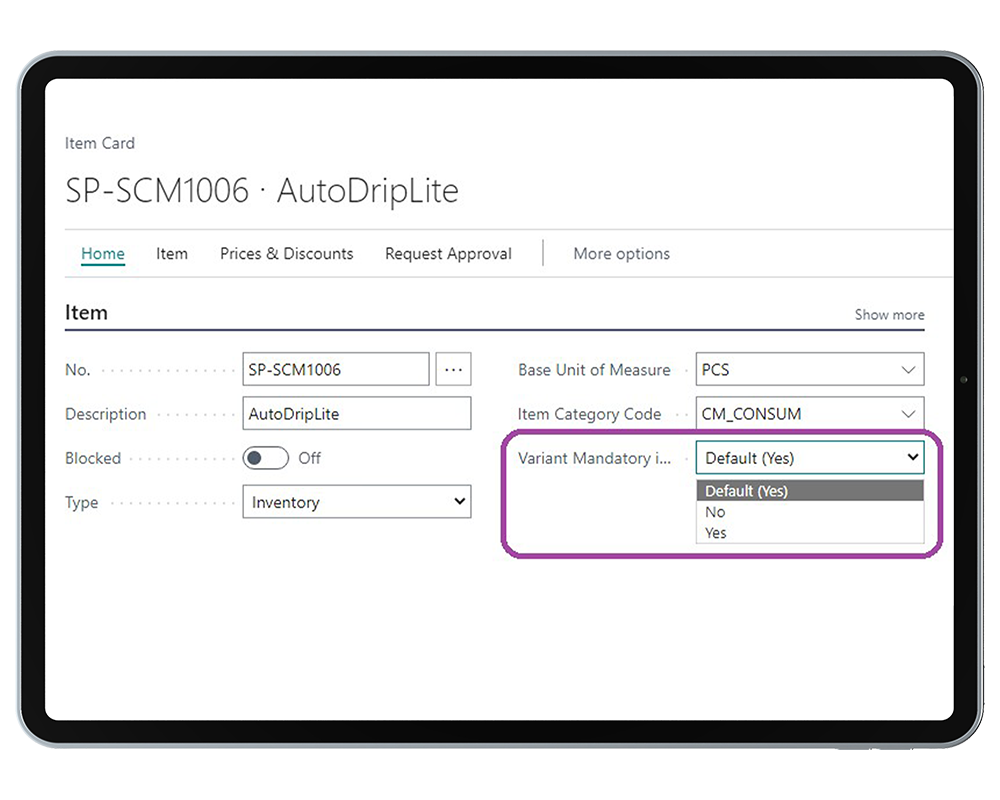Image resolution: width=1000 pixels, height=800 pixels.
Task: Choose Yes in the Variant Mandatory list
Action: [716, 533]
